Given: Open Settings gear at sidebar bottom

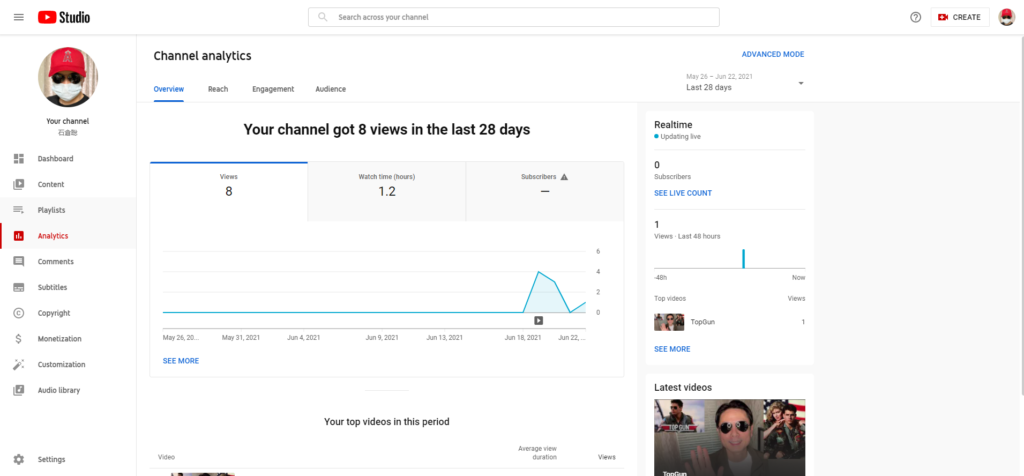Looking at the screenshot, I should tap(51, 459).
